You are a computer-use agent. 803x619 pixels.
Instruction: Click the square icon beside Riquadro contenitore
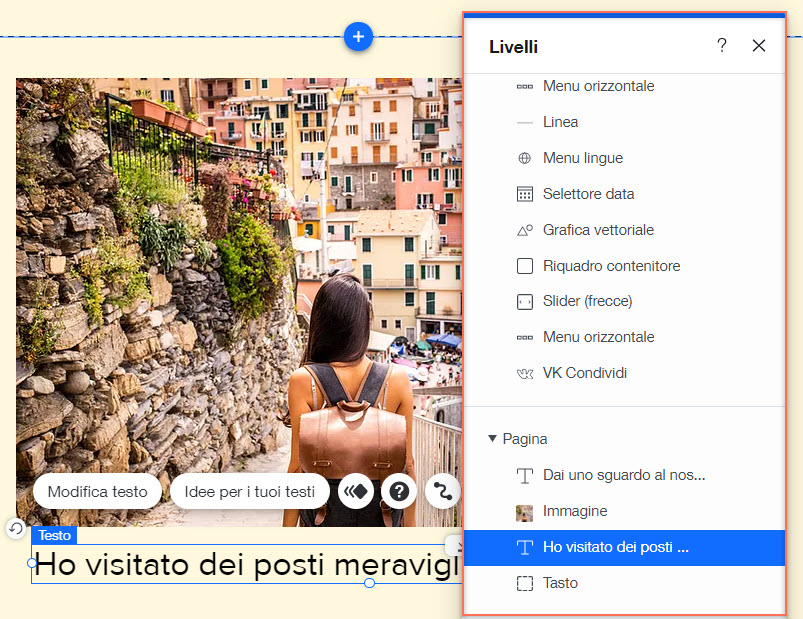click(x=524, y=266)
